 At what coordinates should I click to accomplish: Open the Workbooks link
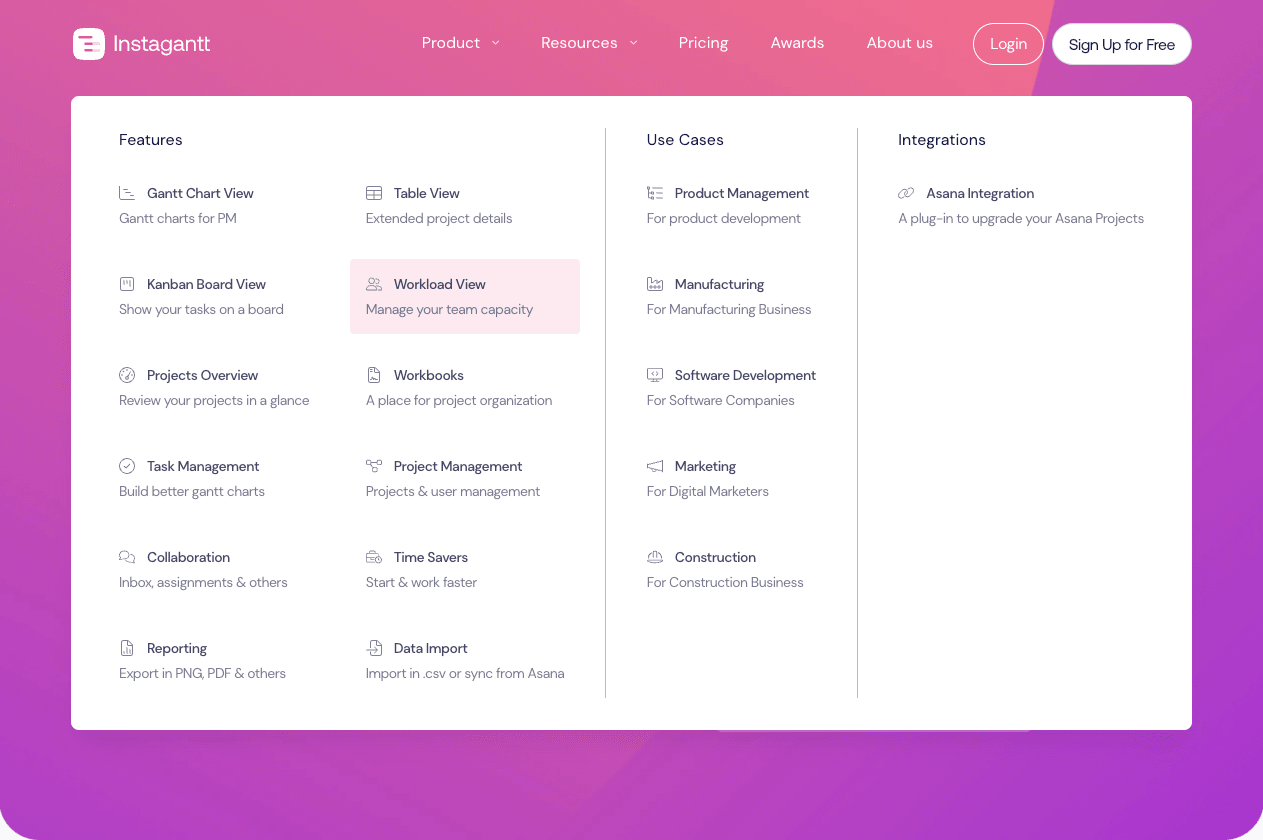429,375
